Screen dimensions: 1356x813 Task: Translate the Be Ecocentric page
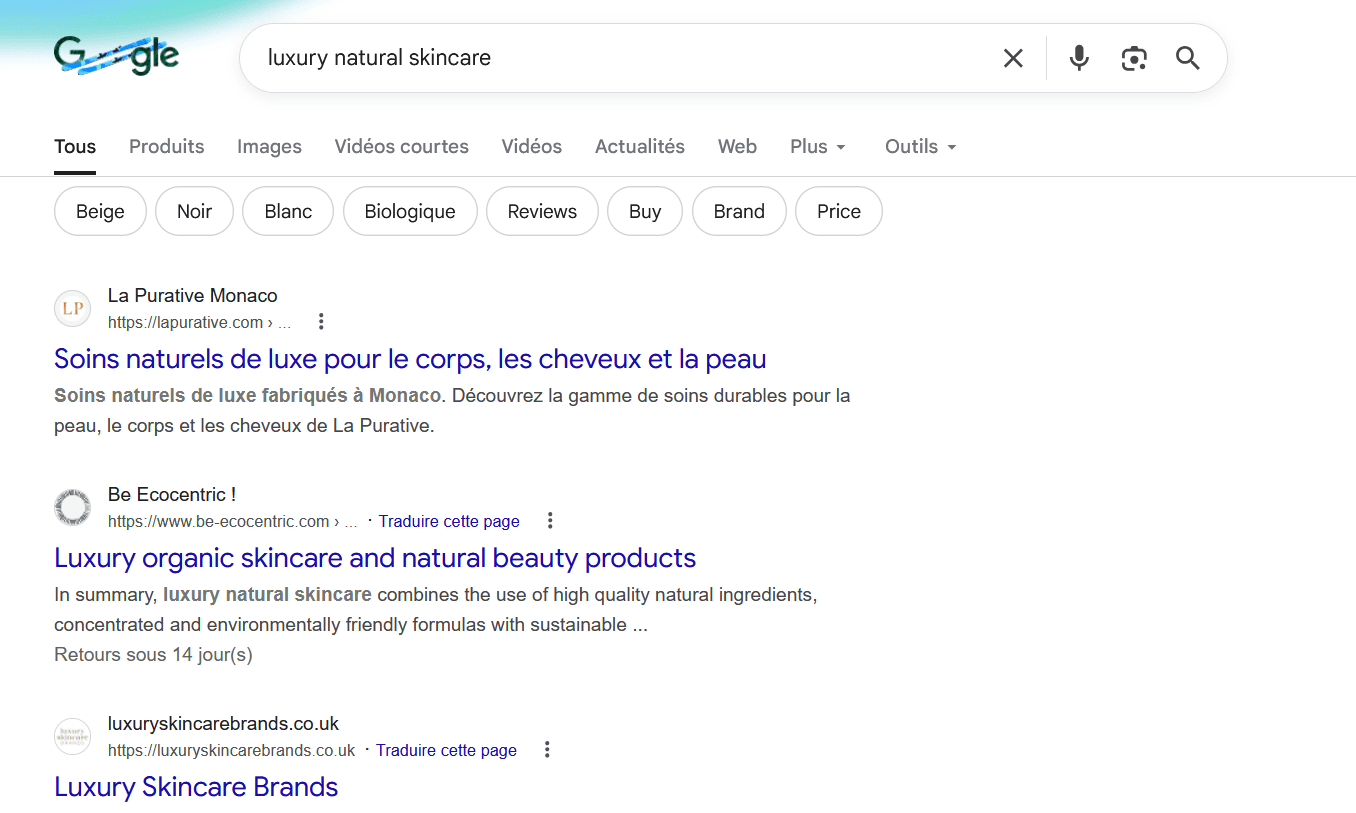449,521
